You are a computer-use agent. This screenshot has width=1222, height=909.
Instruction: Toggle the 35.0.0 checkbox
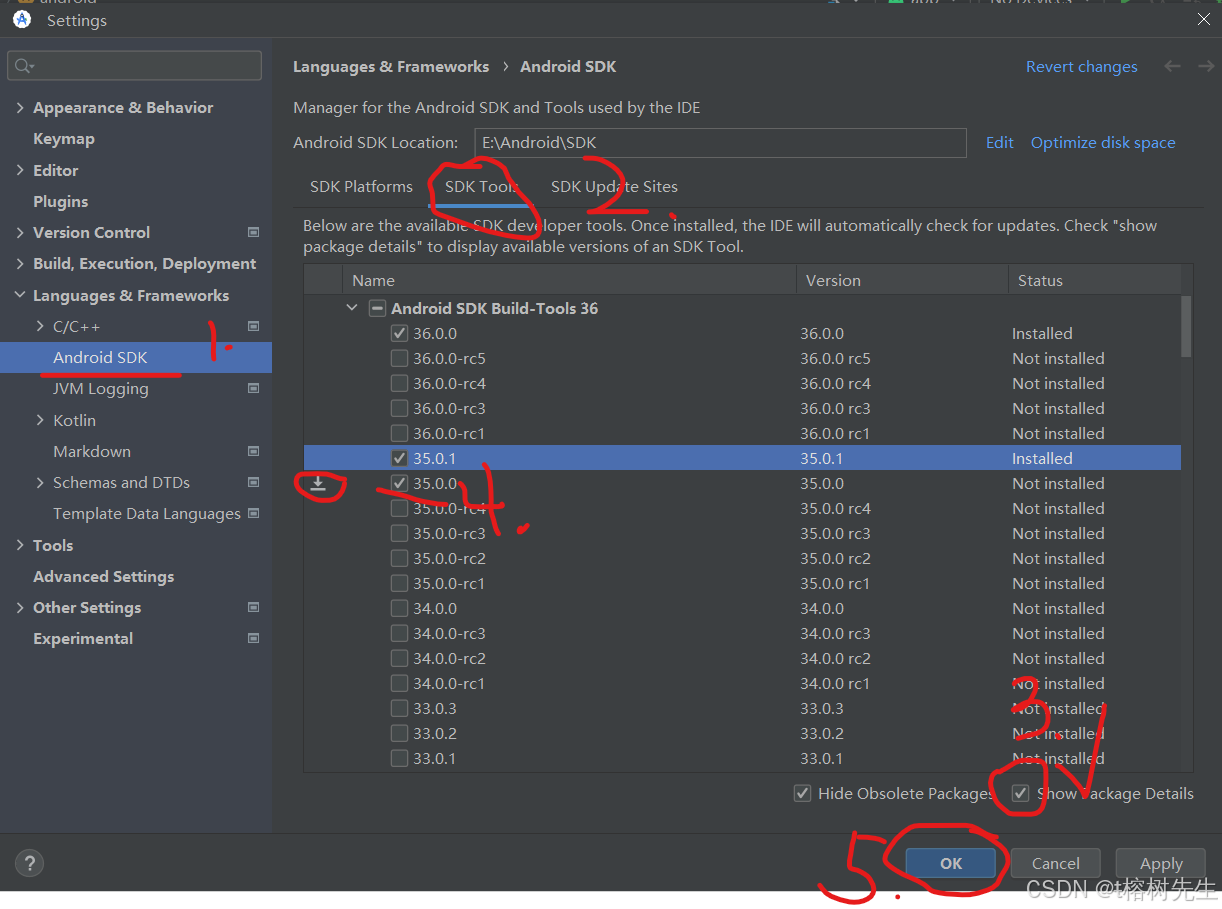pyautogui.click(x=399, y=483)
